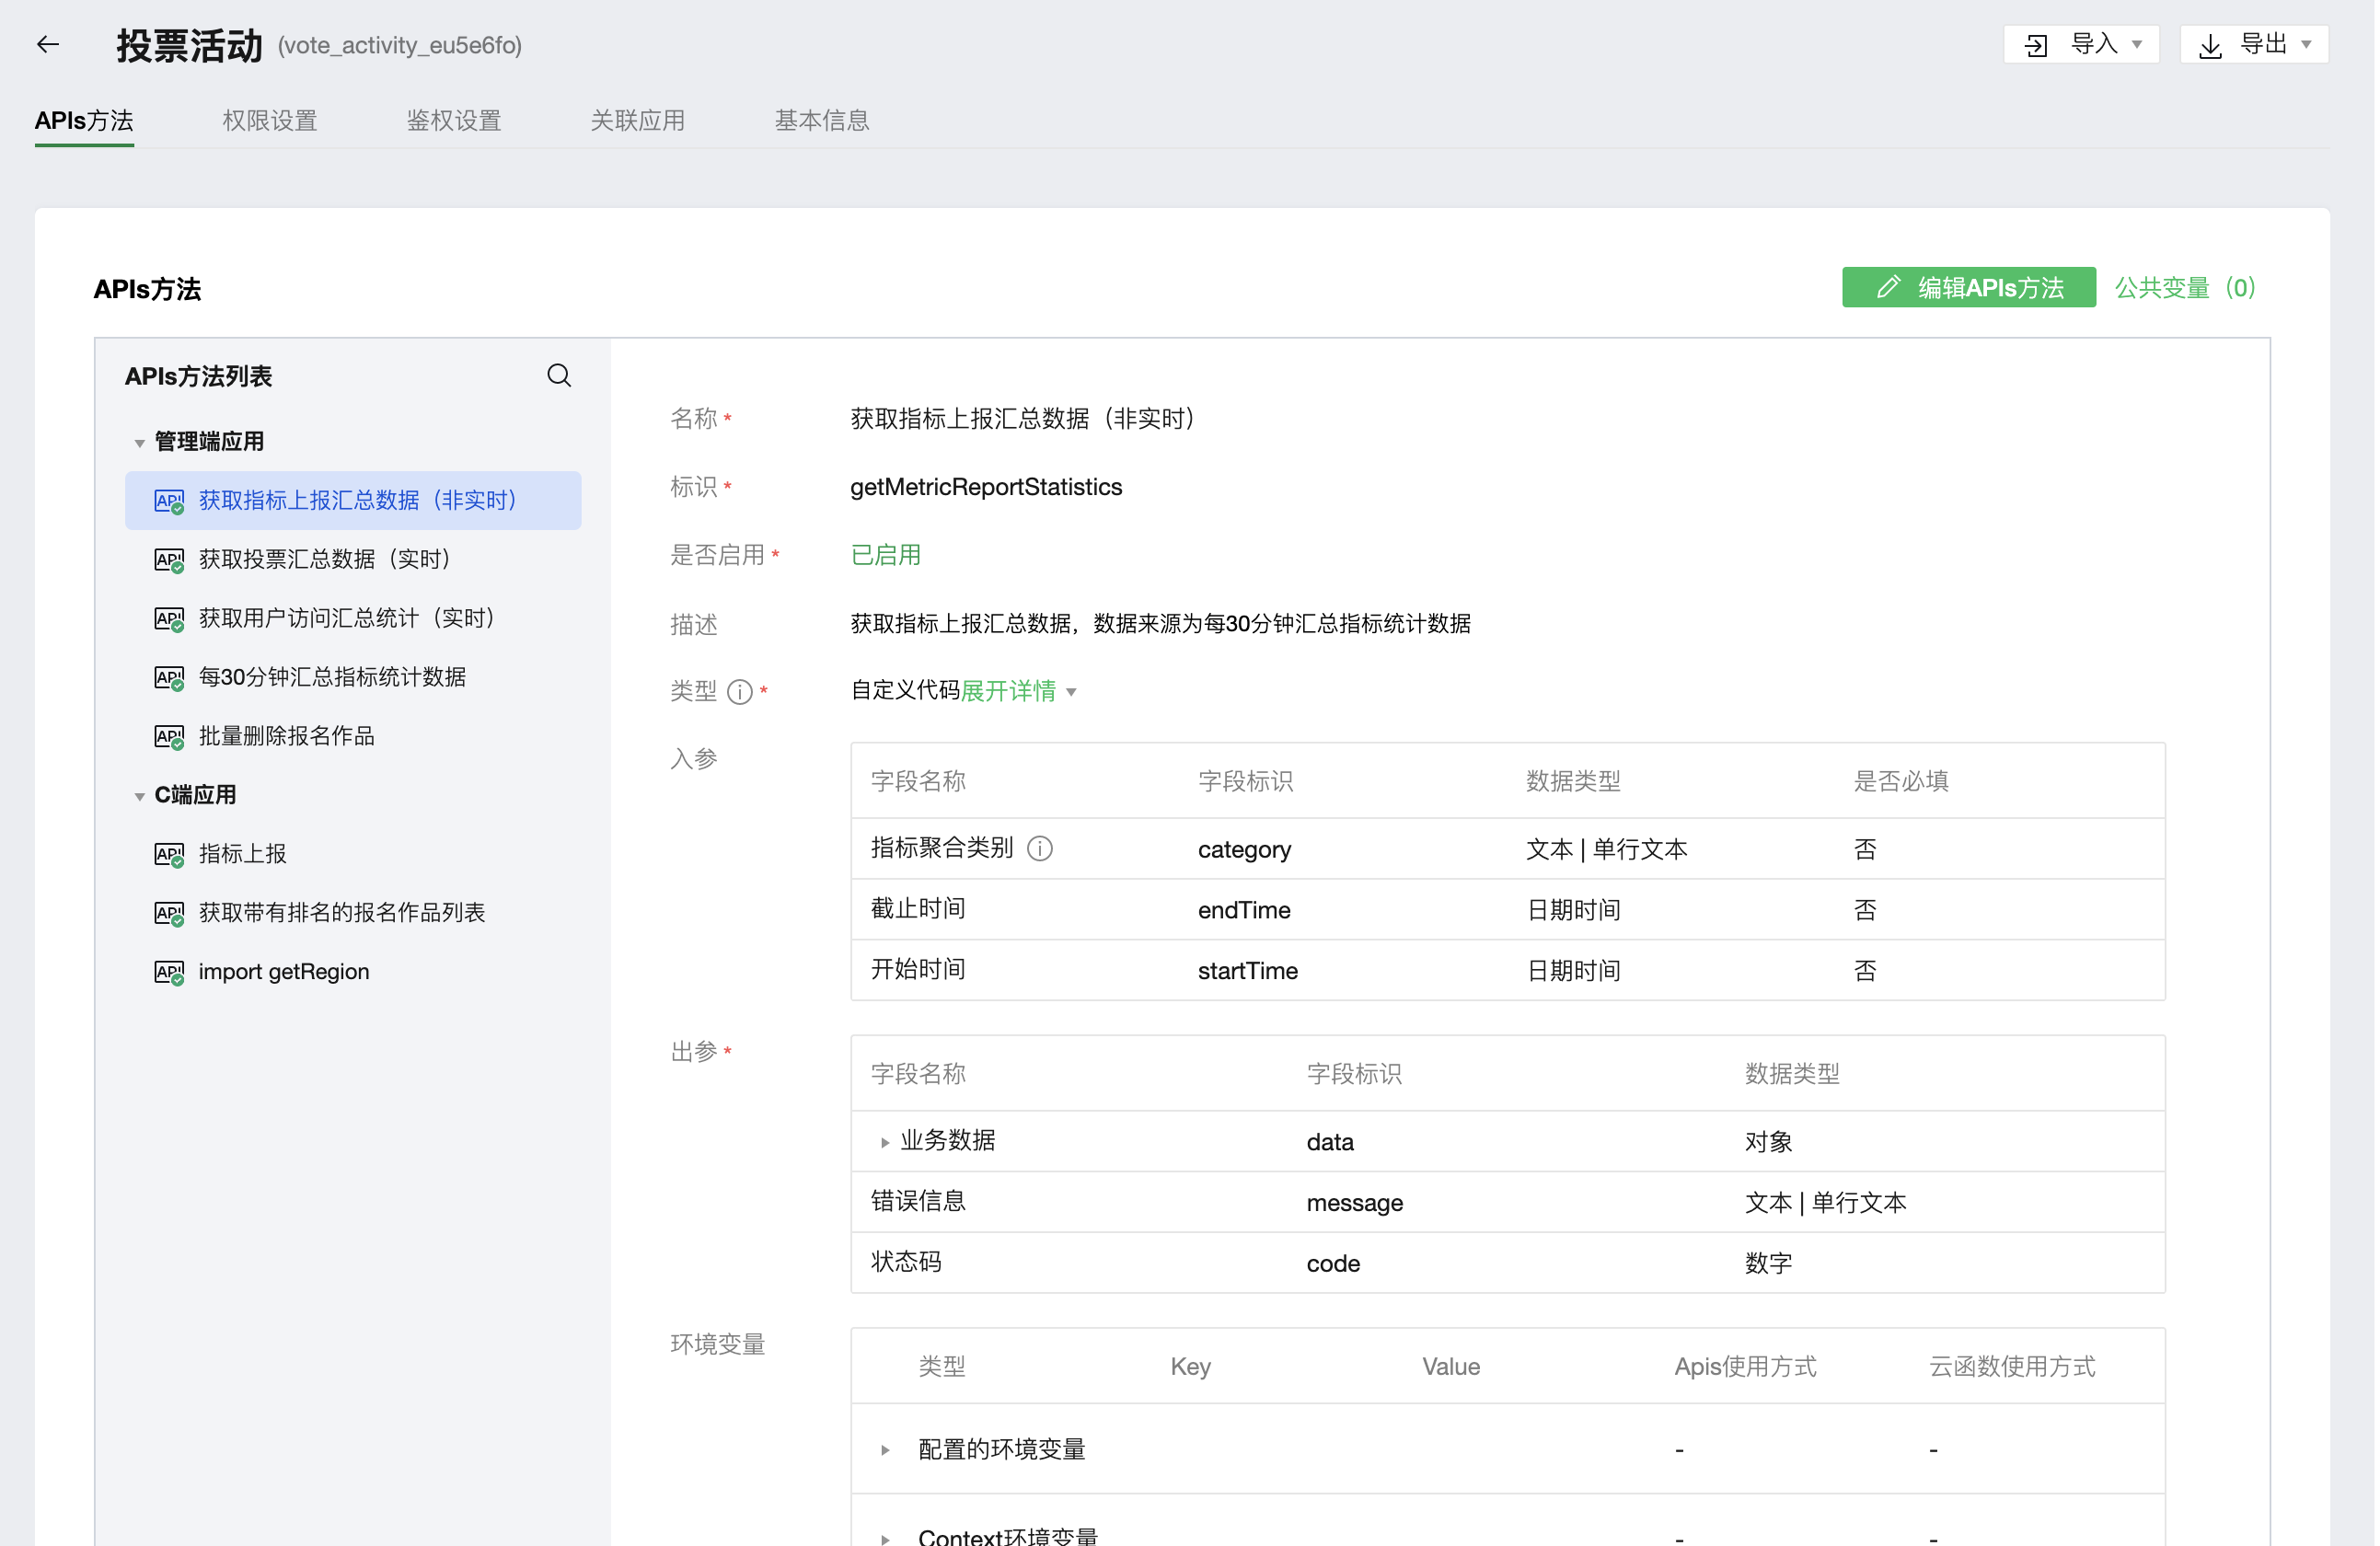Image resolution: width=2380 pixels, height=1546 pixels.
Task: Open the APIs method list search
Action: click(x=559, y=375)
